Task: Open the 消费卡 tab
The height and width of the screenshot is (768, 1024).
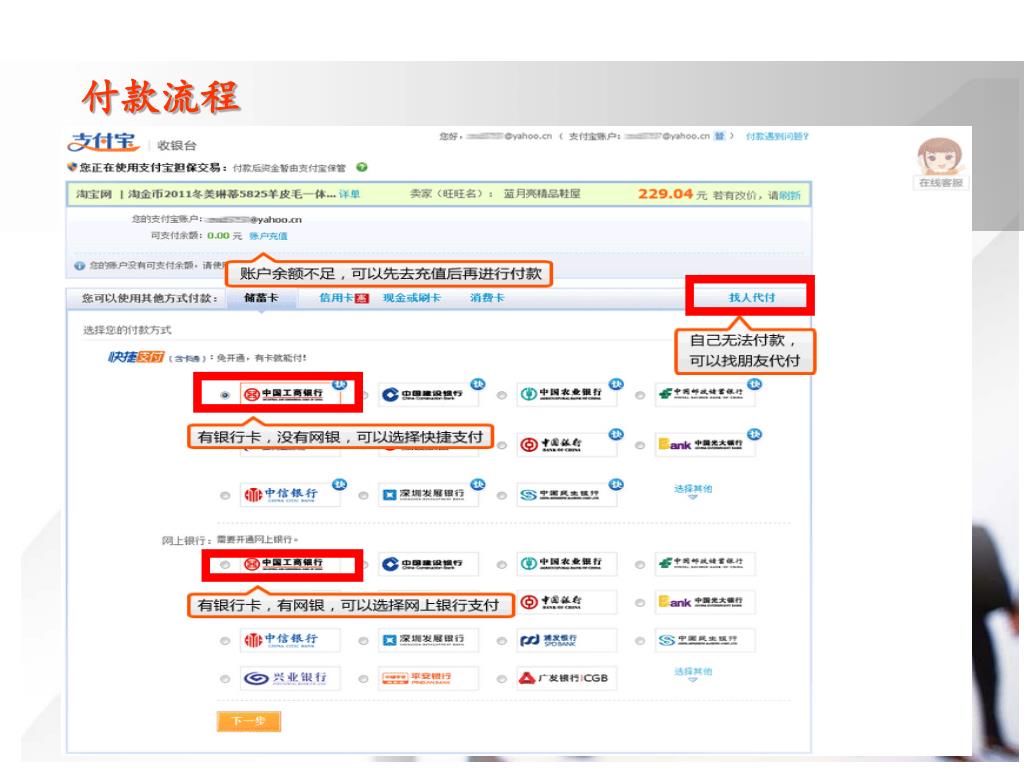Action: pos(487,298)
